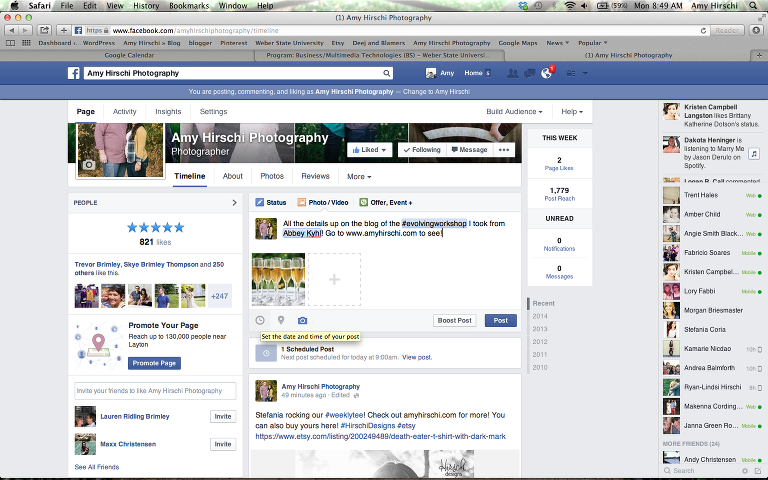Screen dimensions: 768x480
Task: Open the Popular bookmarks folder dropdown
Action: 593,43
